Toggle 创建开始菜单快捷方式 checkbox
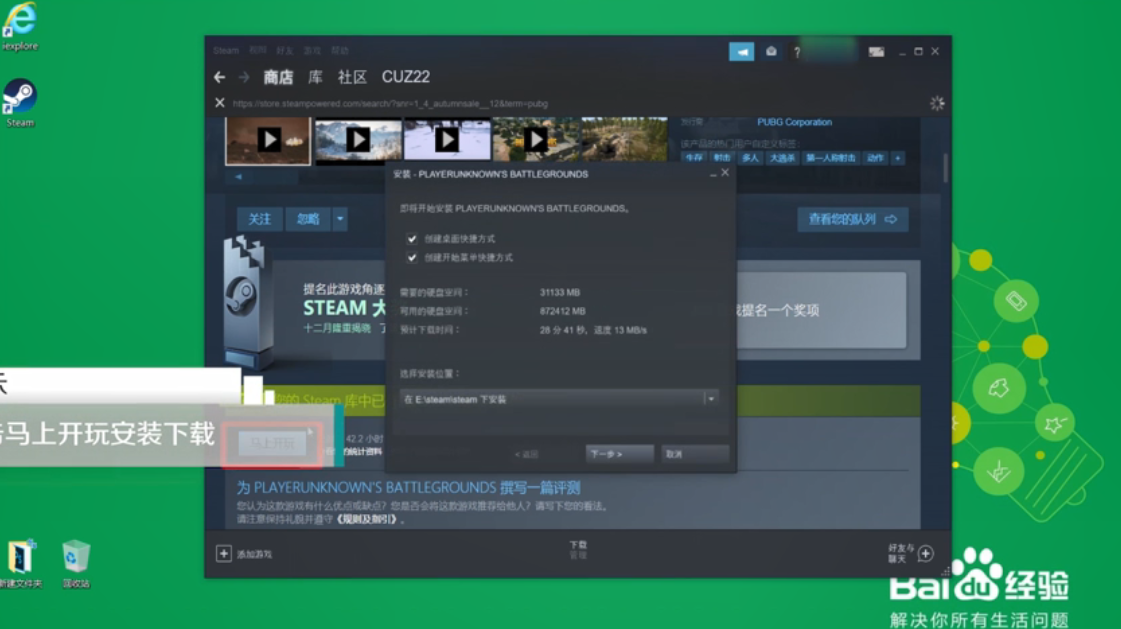This screenshot has width=1121, height=629. tap(412, 257)
